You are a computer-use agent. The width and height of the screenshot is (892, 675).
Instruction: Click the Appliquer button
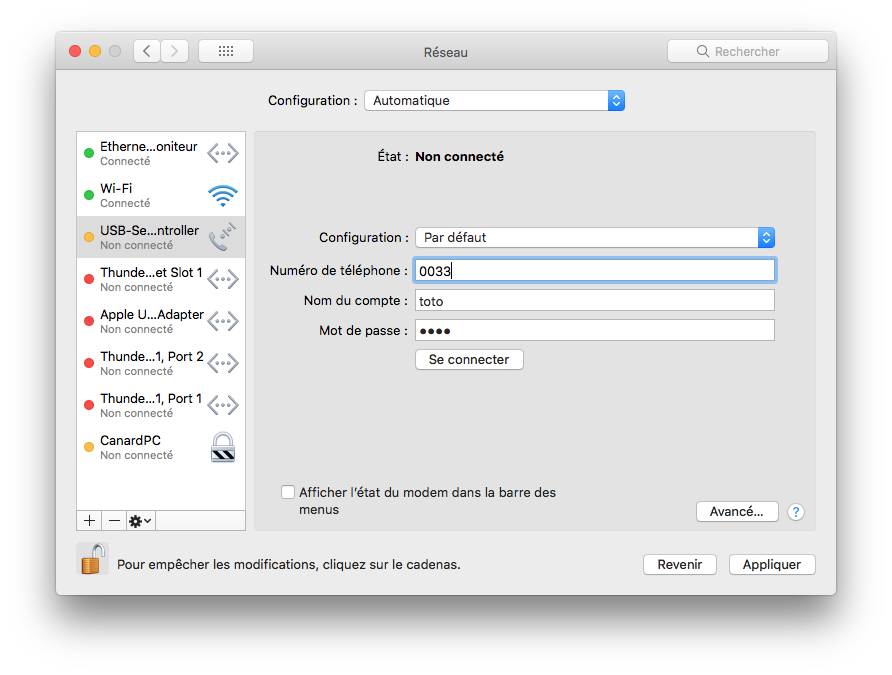tap(772, 564)
